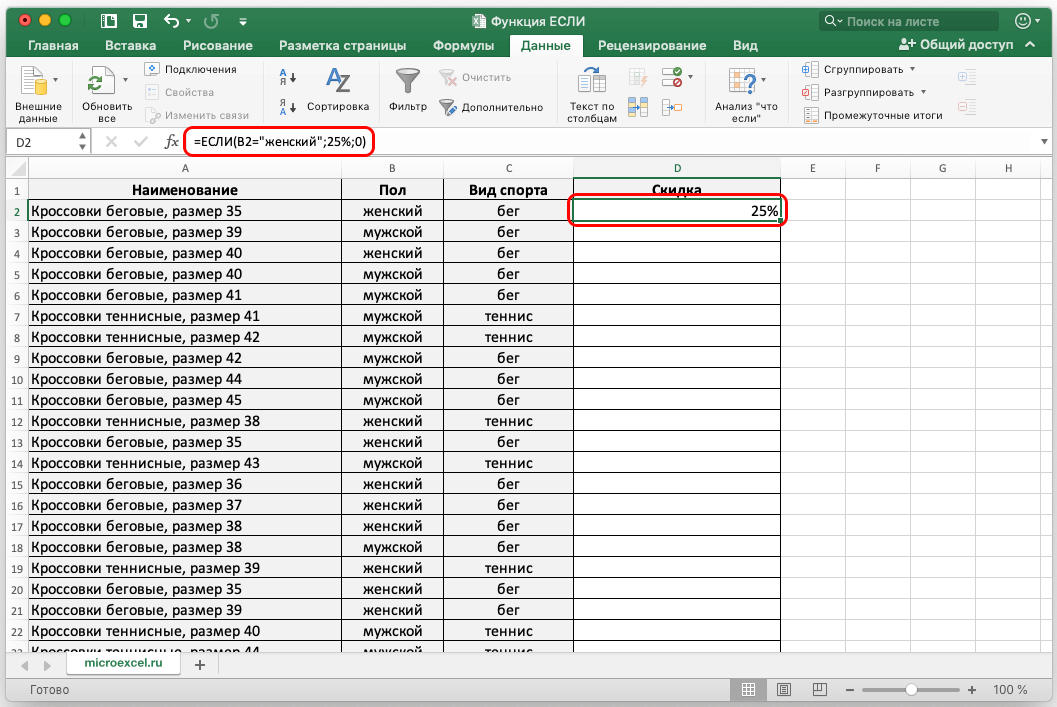Image resolution: width=1057 pixels, height=707 pixels.
Task: Click the Общий доступ share button
Action: [956, 44]
